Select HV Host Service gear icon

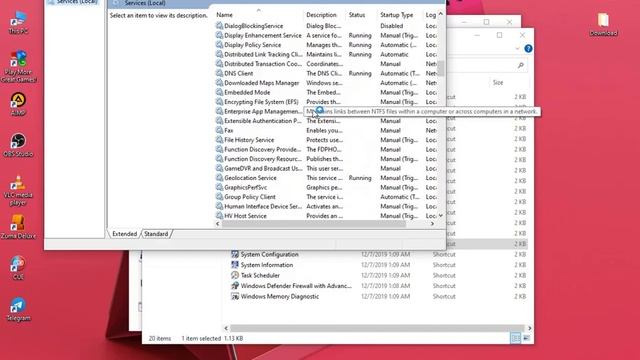point(219,216)
